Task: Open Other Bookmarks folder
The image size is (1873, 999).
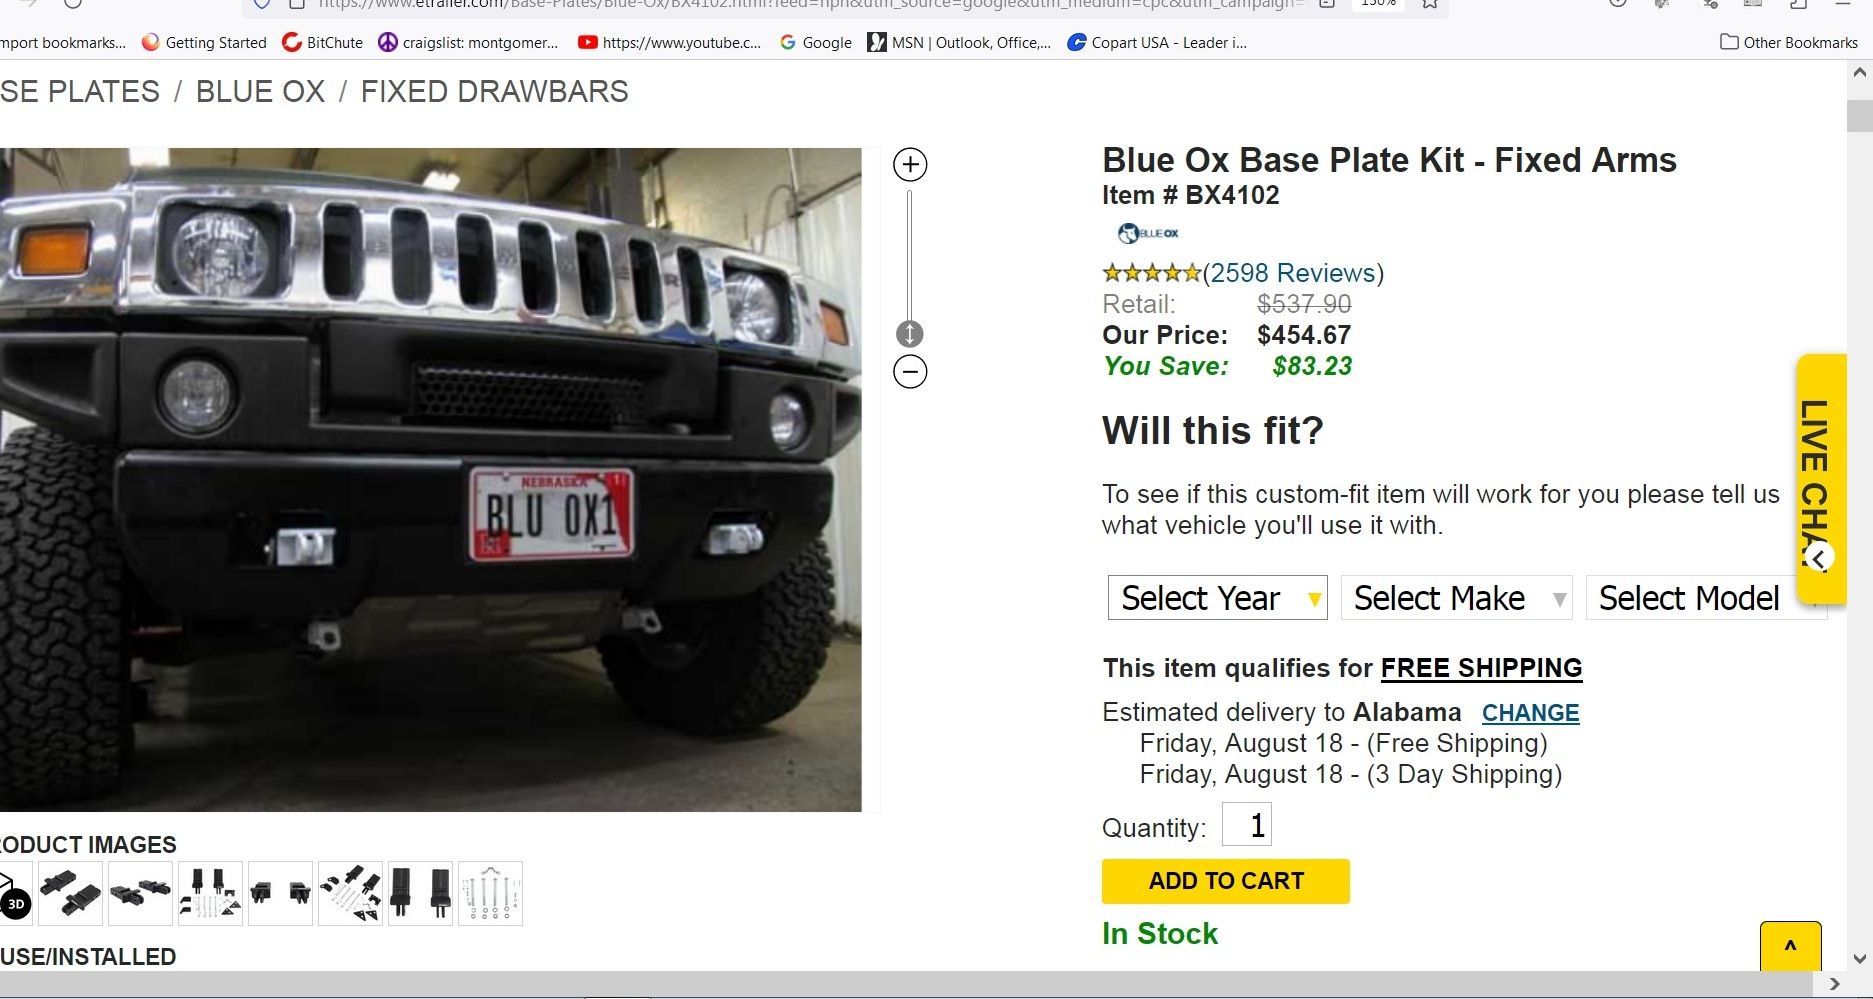Action: [1788, 42]
